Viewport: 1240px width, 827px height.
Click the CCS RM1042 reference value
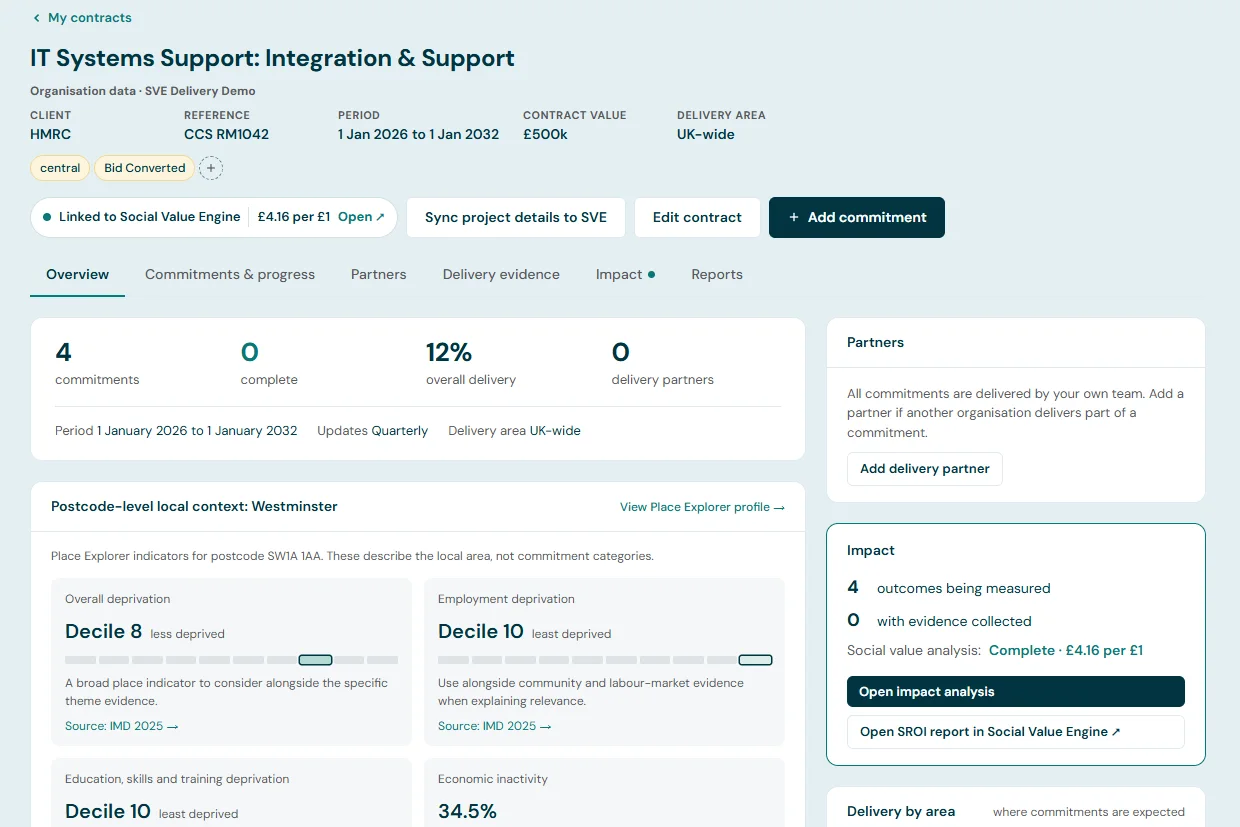(x=226, y=134)
